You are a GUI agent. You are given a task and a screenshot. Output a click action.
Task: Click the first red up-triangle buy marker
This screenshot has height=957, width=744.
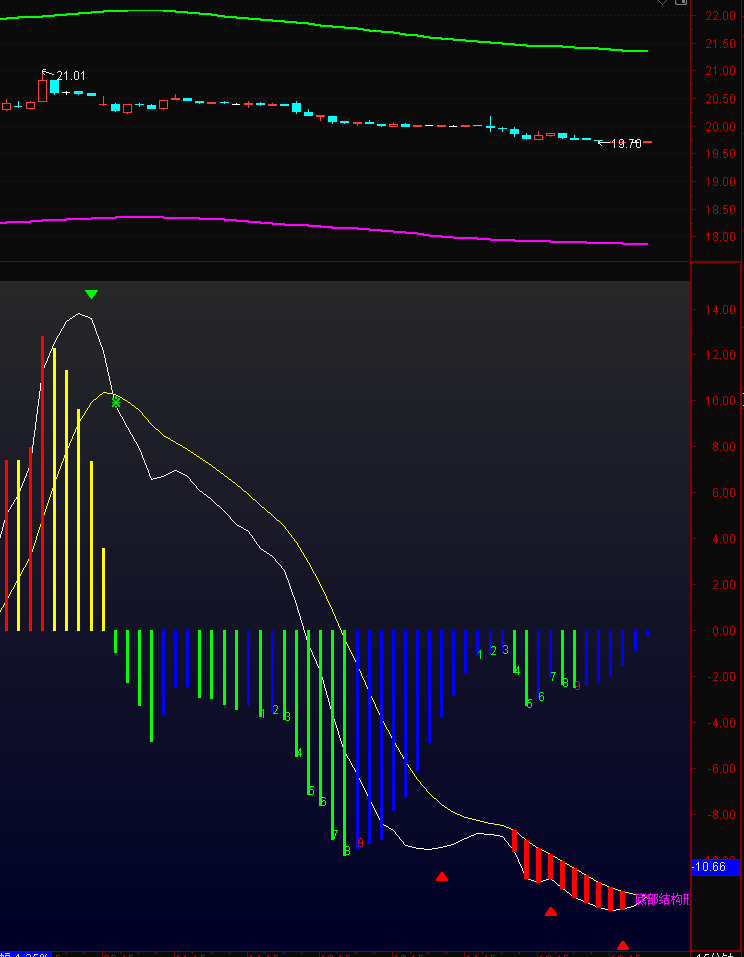pyautogui.click(x=442, y=876)
